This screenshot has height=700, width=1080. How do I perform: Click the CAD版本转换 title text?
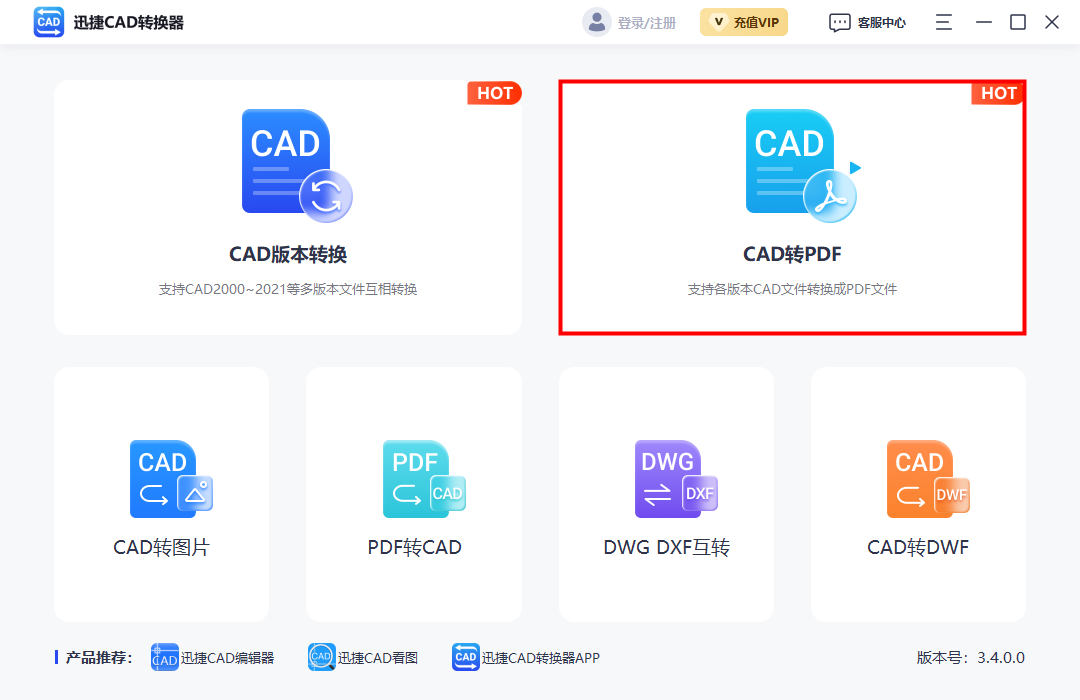click(288, 254)
